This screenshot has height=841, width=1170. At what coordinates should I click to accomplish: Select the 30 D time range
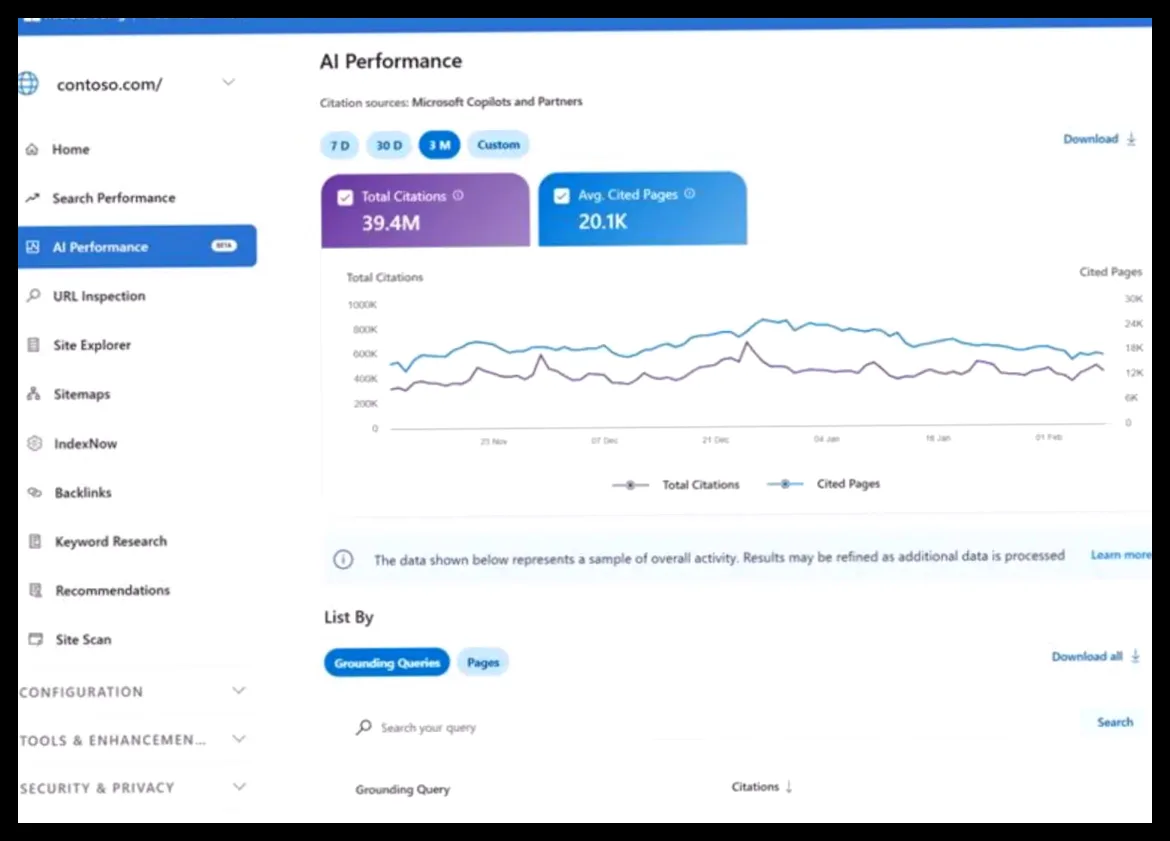pyautogui.click(x=389, y=145)
